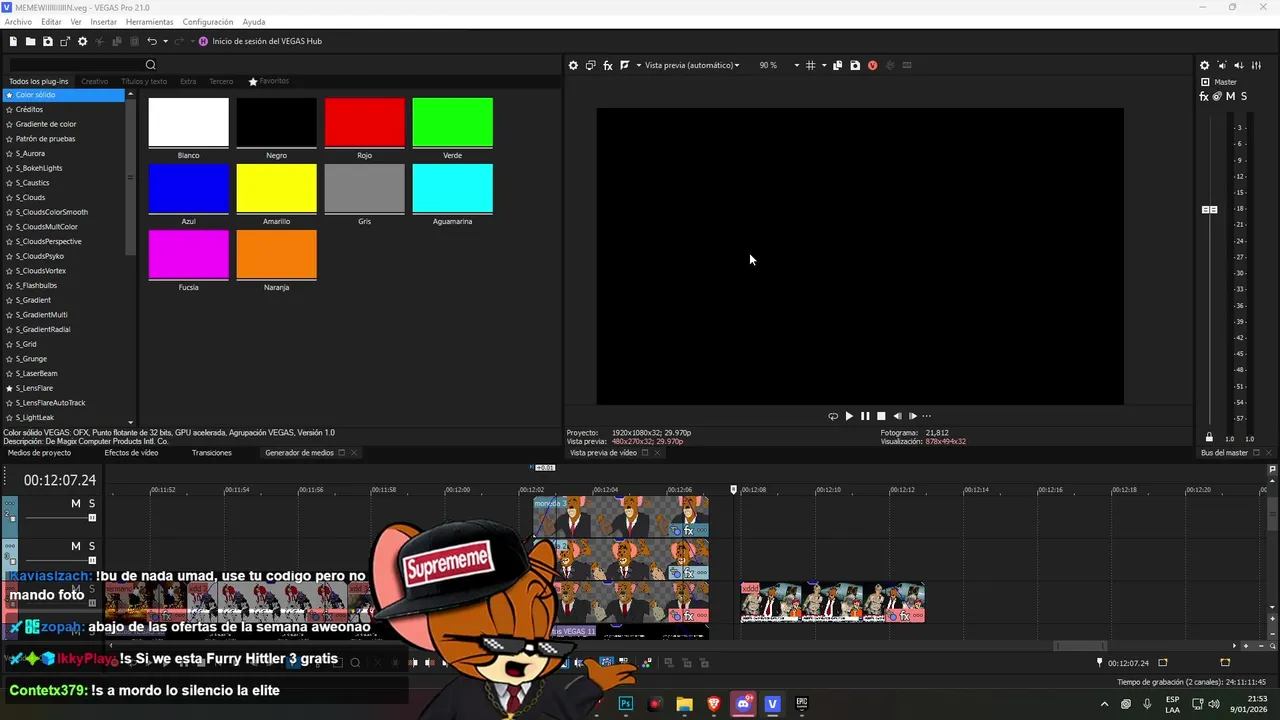Open more transport options (ellipsis)
1280x720 pixels.
[x=927, y=416]
